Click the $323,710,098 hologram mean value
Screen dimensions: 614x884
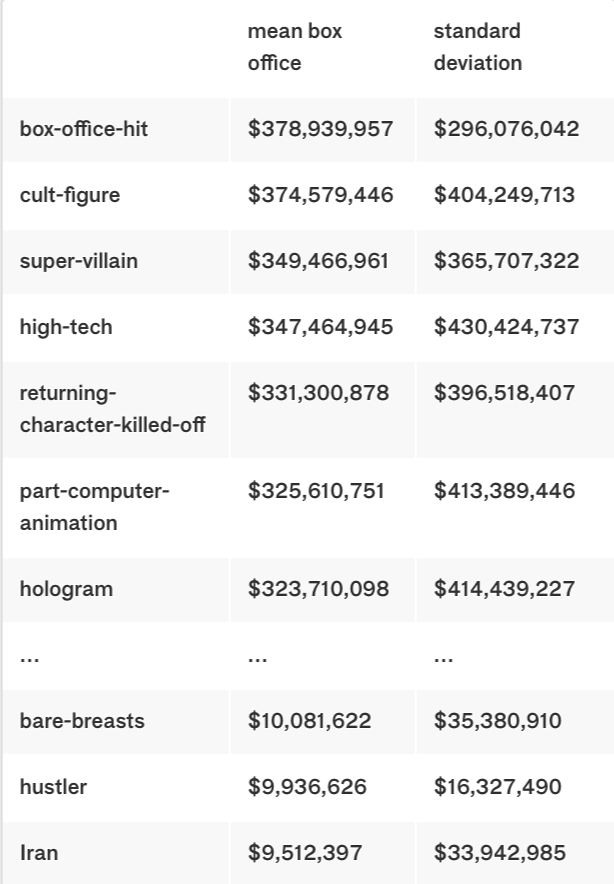click(318, 589)
